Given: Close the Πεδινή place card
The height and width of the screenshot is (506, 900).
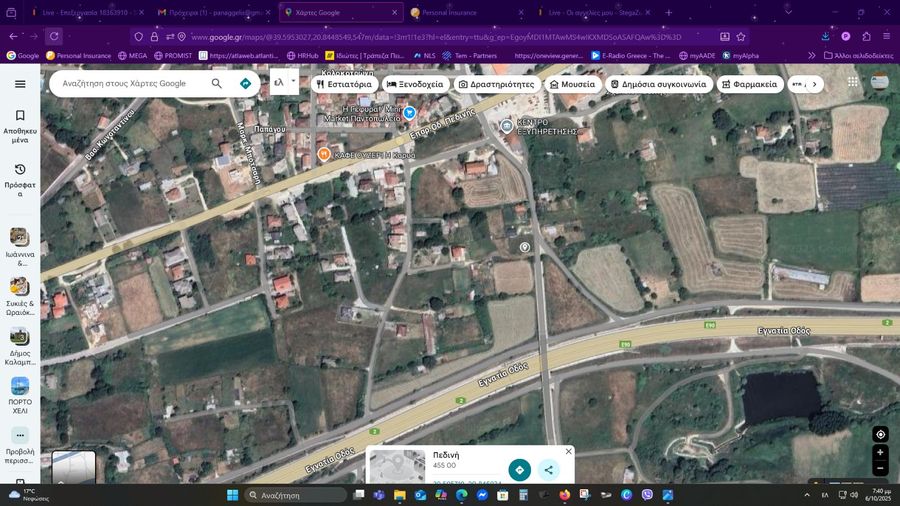Looking at the screenshot, I should click(568, 451).
